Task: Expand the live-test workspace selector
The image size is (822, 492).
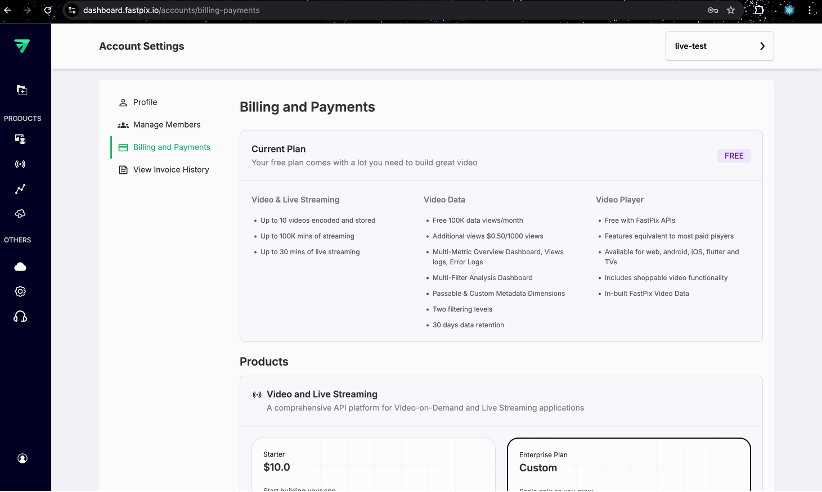Action: 719,46
